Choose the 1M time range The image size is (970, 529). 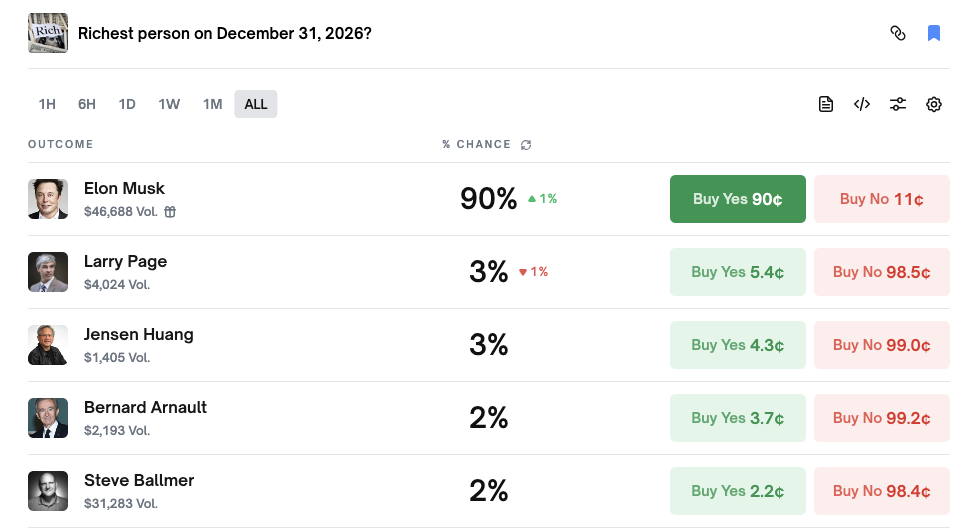point(212,104)
